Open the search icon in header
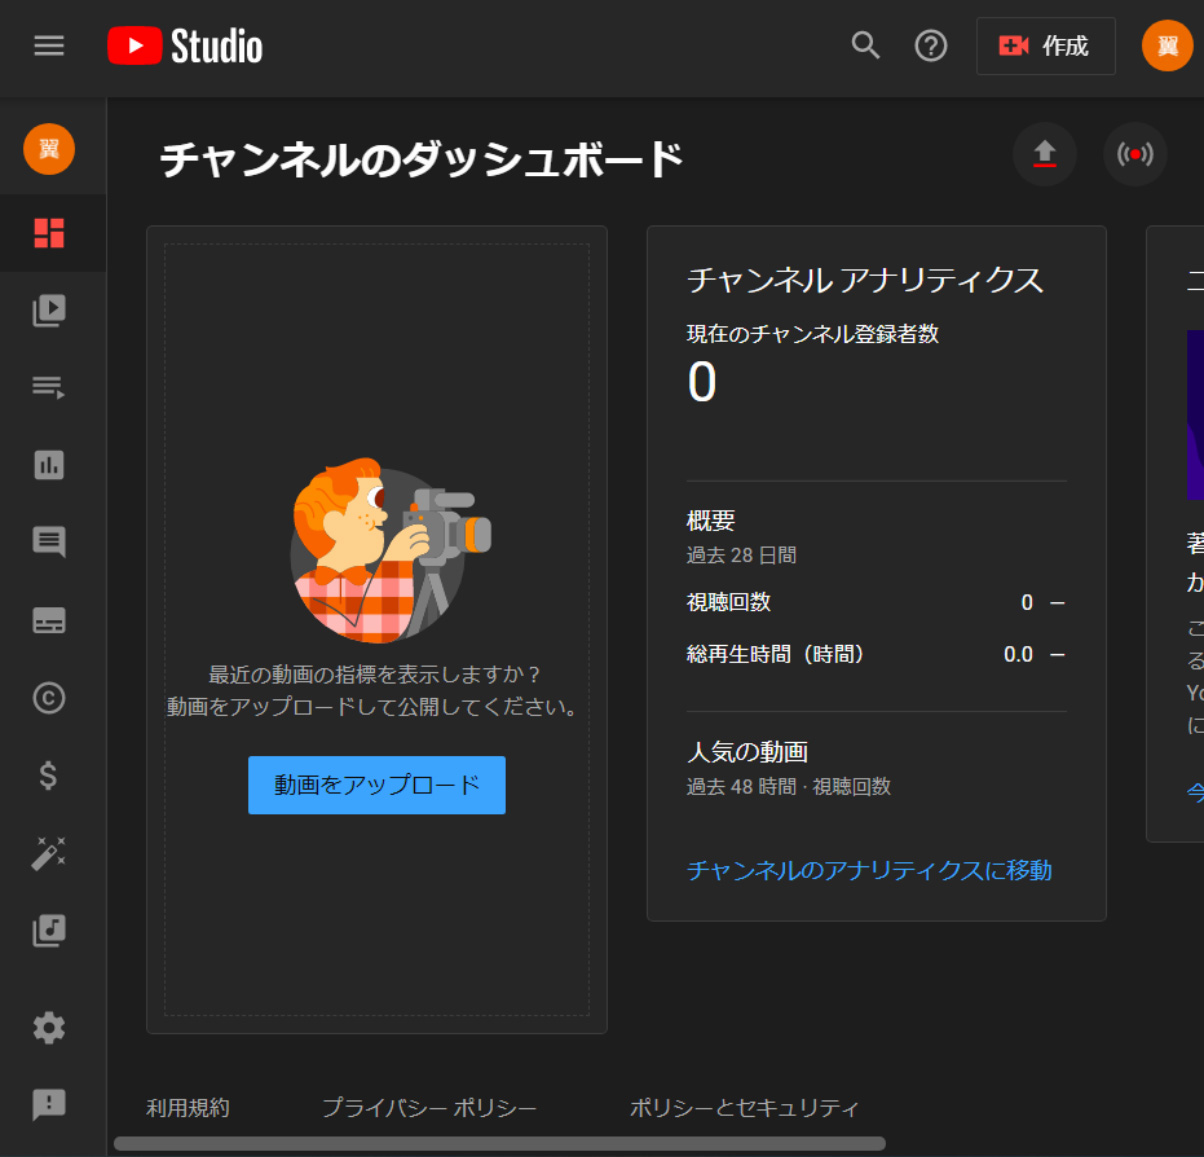The height and width of the screenshot is (1157, 1204). click(x=865, y=46)
